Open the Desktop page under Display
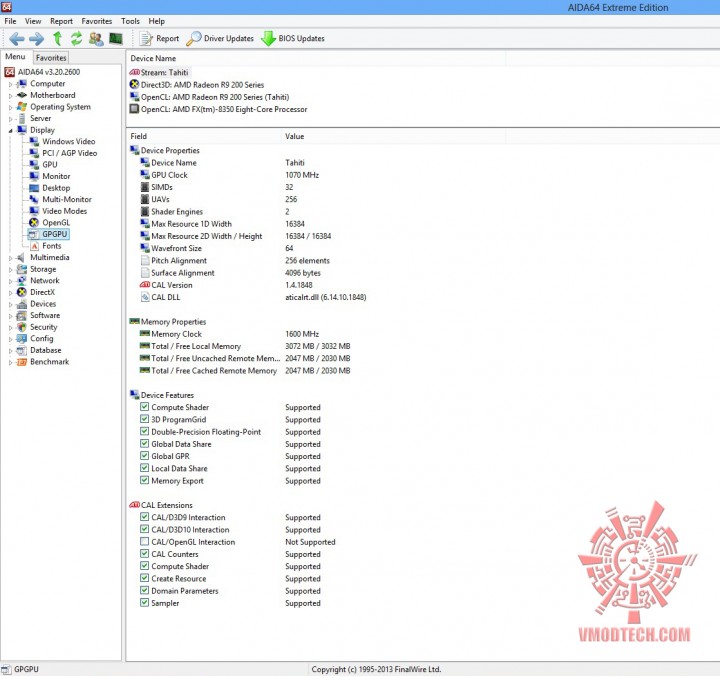Viewport: 720px width, 676px height. click(56, 188)
